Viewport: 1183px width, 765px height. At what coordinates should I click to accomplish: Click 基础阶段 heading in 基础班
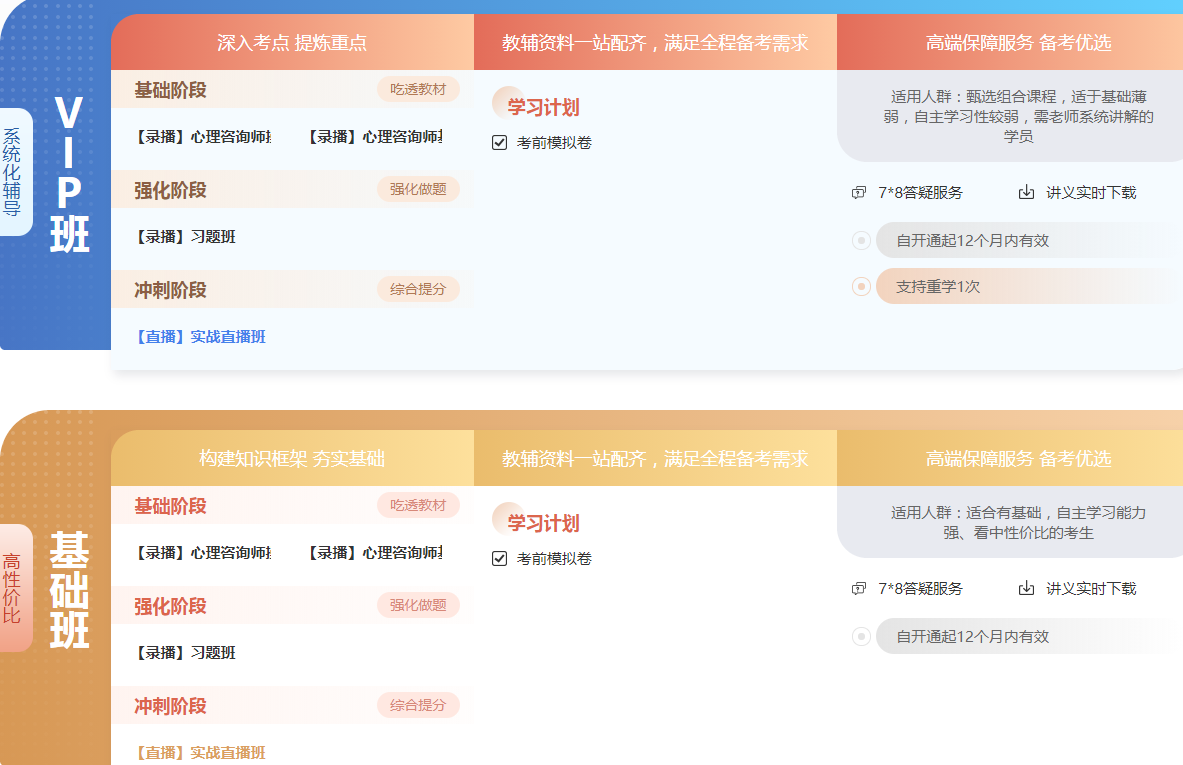(x=171, y=505)
